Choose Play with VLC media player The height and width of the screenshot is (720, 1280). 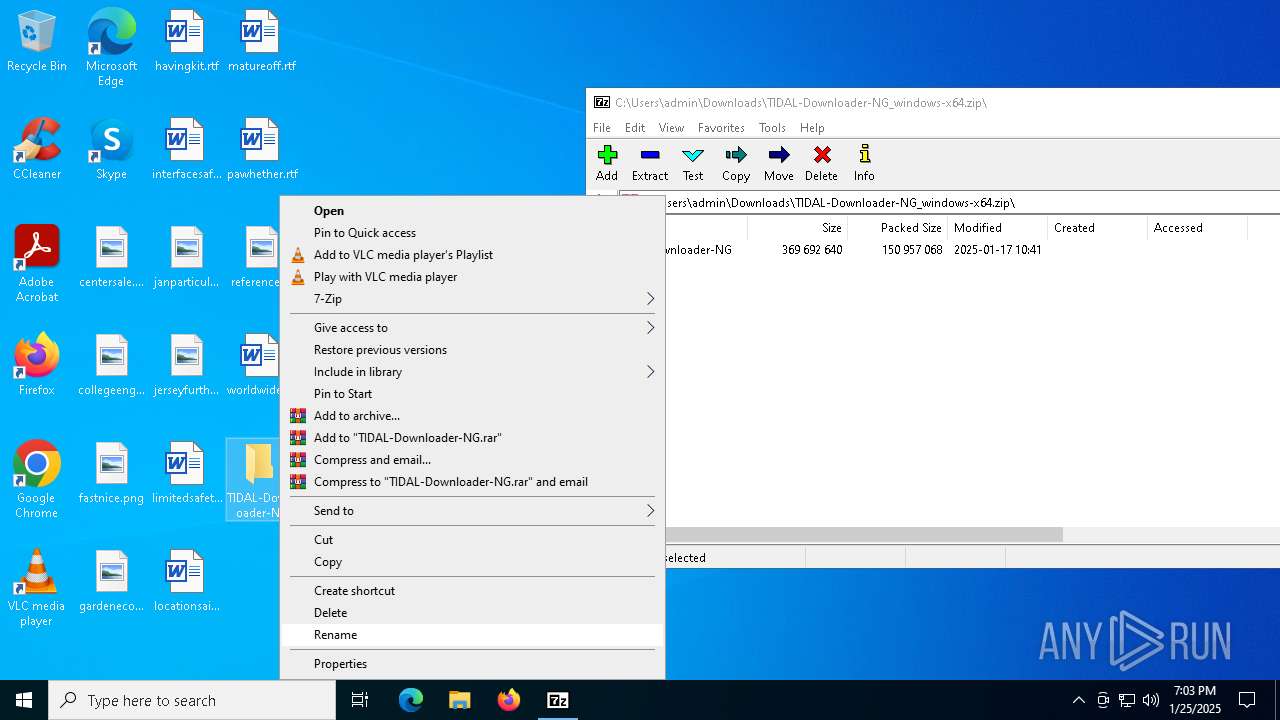[472, 277]
